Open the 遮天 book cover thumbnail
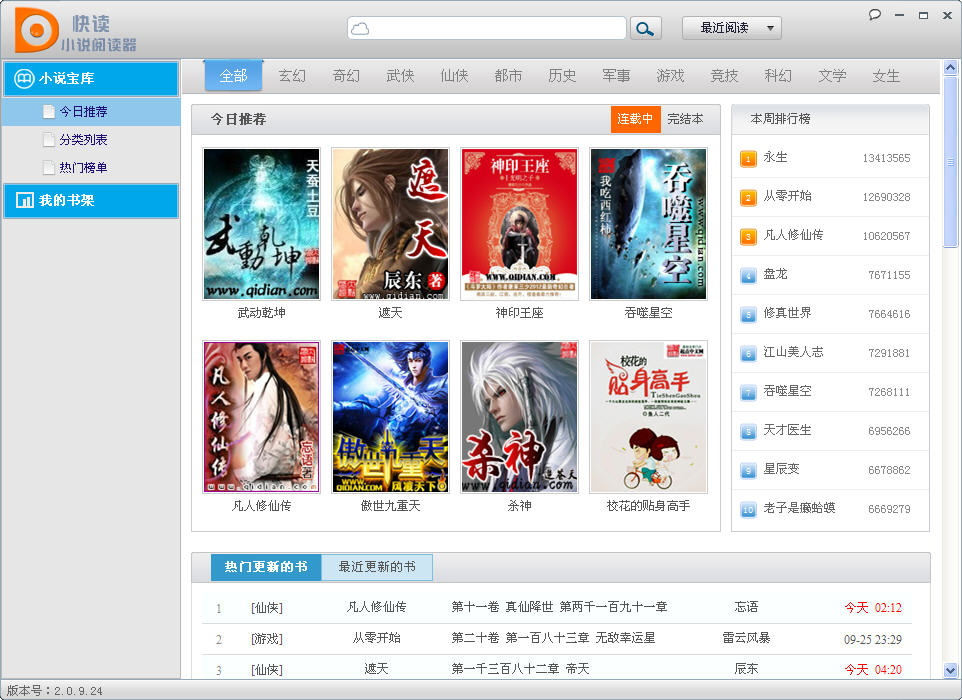The width and height of the screenshot is (962, 700). (390, 224)
